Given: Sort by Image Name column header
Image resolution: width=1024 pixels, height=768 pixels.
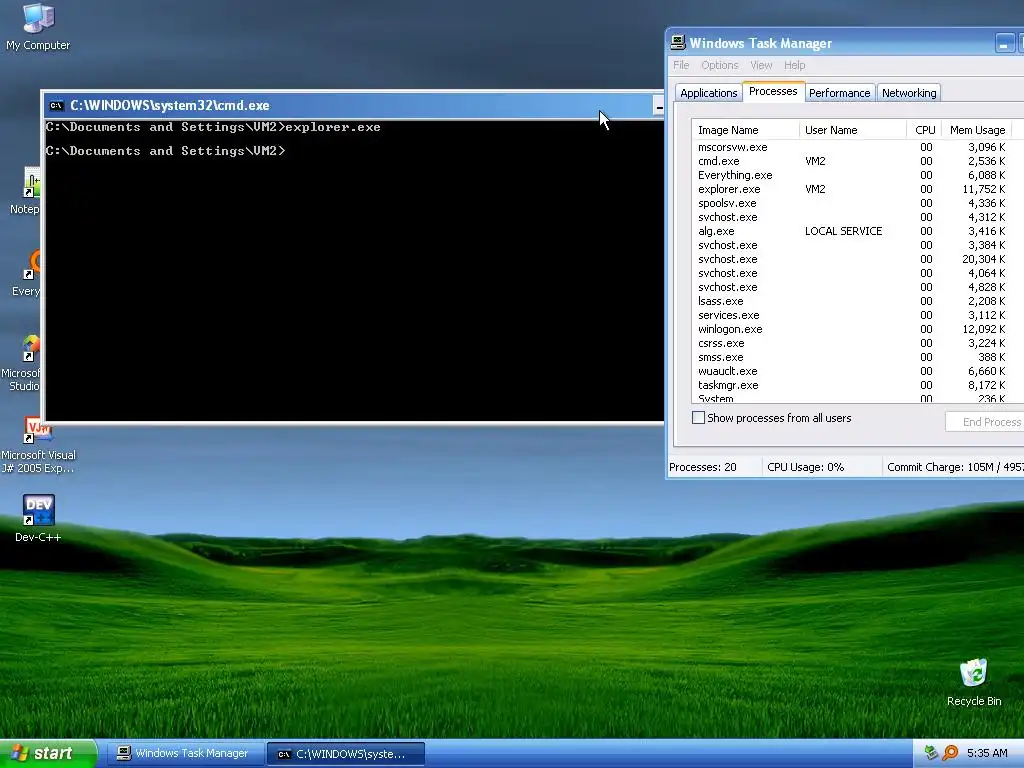Looking at the screenshot, I should [745, 130].
